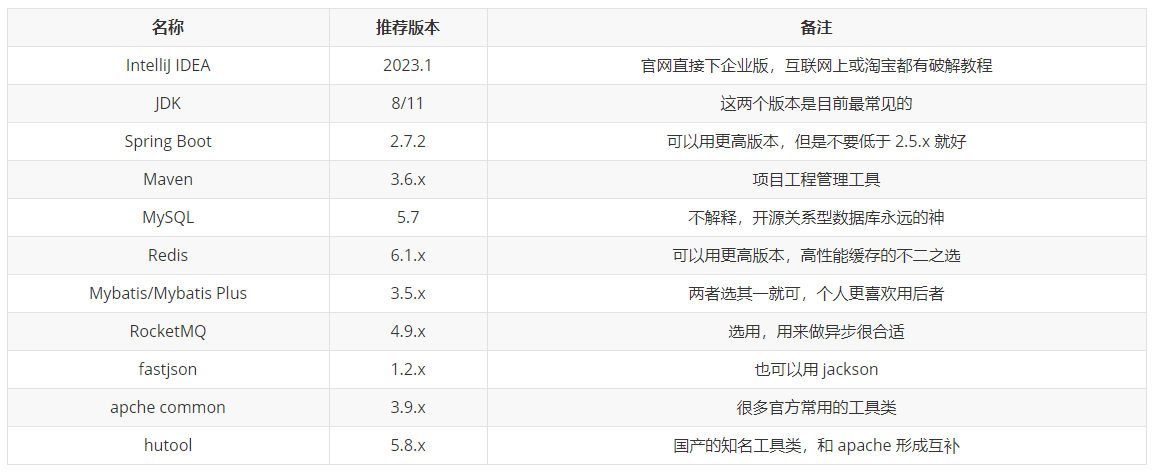Click the note mentioning 不要低于 2.5.x
Image resolution: width=1158 pixels, height=473 pixels.
point(816,141)
